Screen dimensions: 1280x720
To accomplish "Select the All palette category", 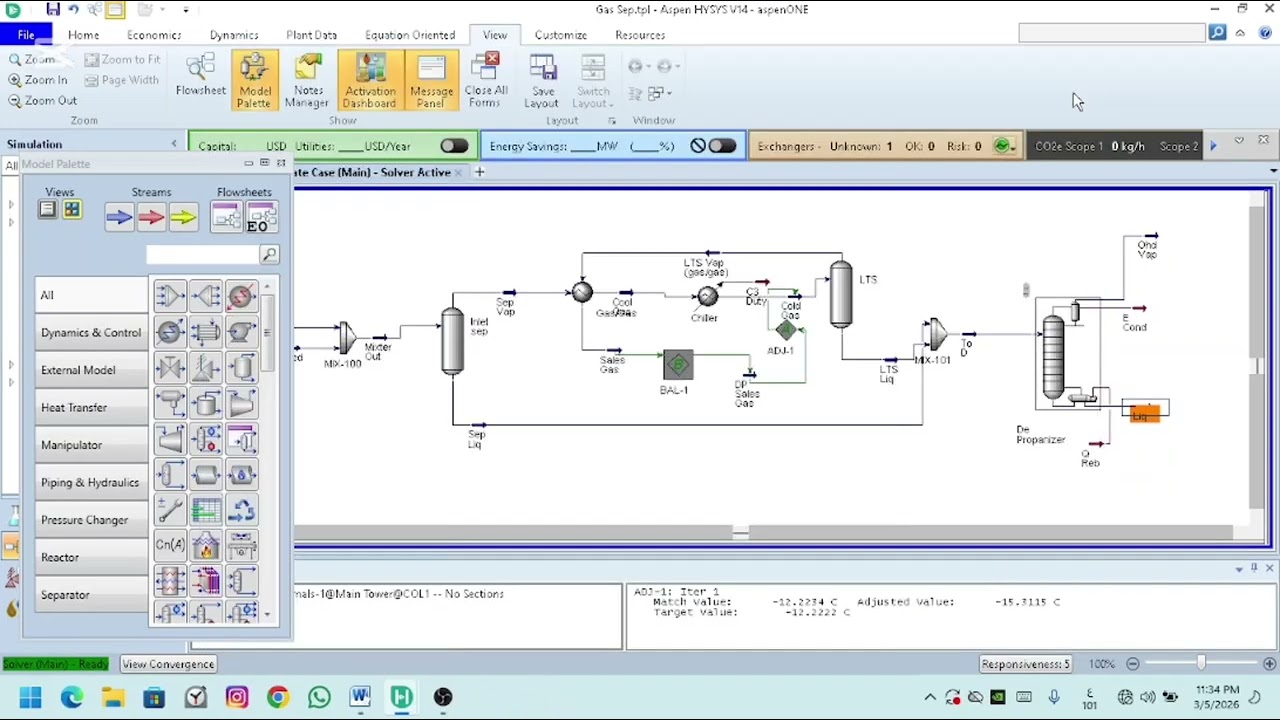I will tap(91, 295).
